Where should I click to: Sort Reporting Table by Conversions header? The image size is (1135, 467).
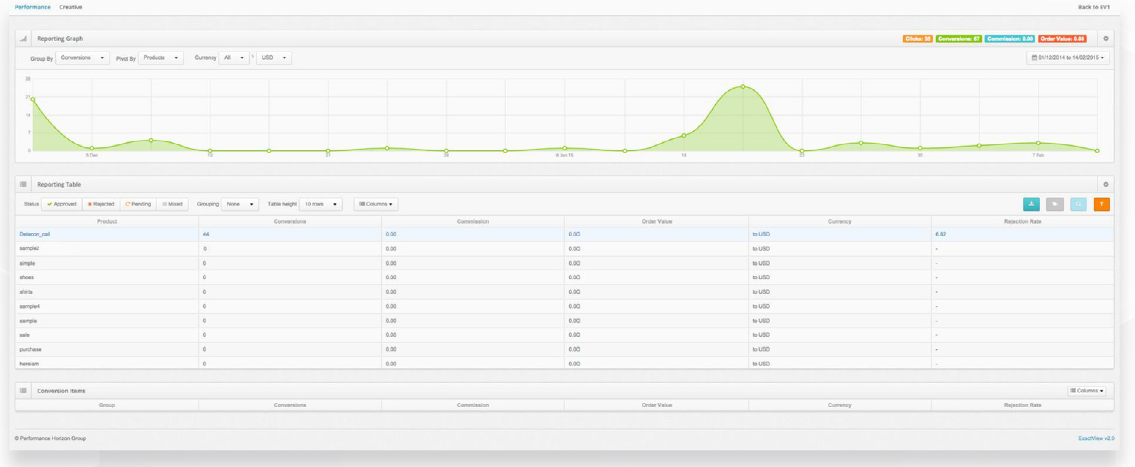pyautogui.click(x=290, y=221)
